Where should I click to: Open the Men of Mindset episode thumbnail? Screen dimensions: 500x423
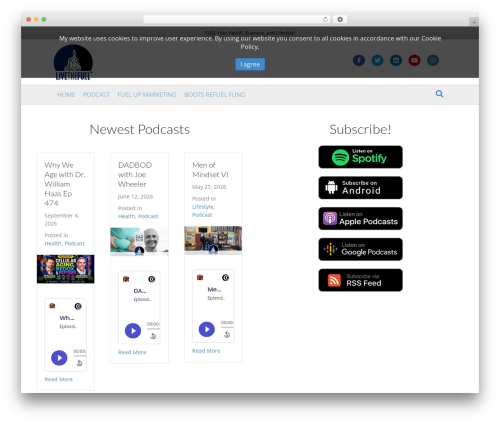[213, 240]
